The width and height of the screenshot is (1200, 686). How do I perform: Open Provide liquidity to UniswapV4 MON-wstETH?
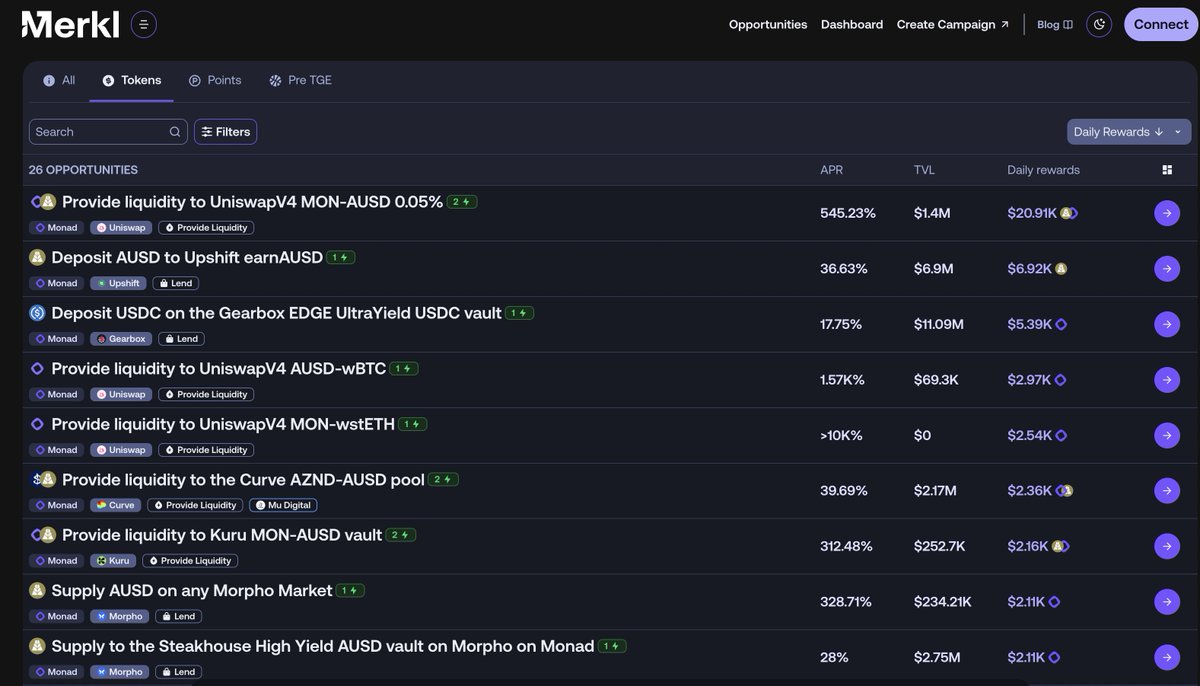click(223, 424)
